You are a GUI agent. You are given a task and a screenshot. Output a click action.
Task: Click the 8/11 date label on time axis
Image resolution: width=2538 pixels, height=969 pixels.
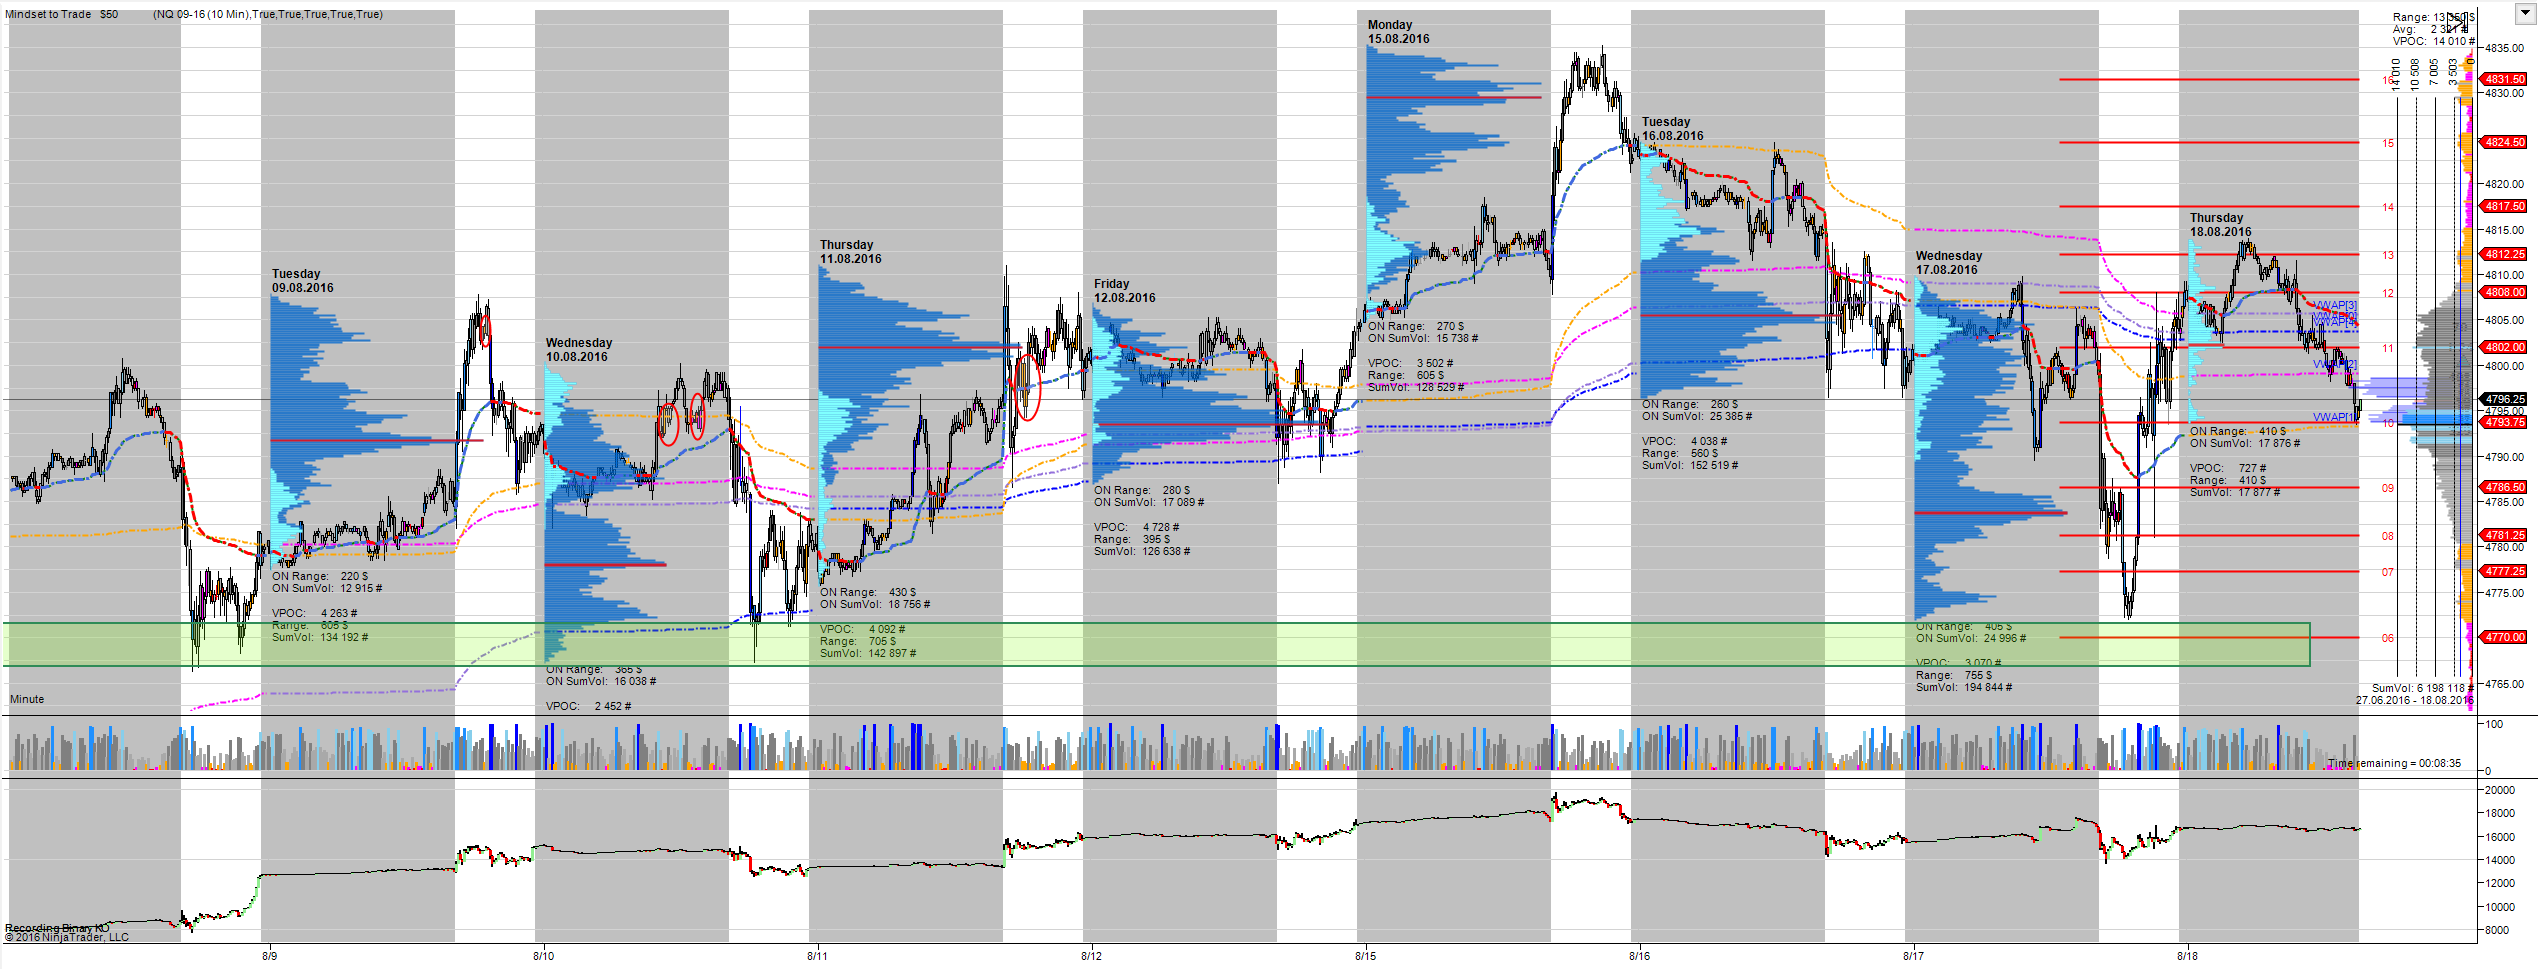(x=818, y=956)
